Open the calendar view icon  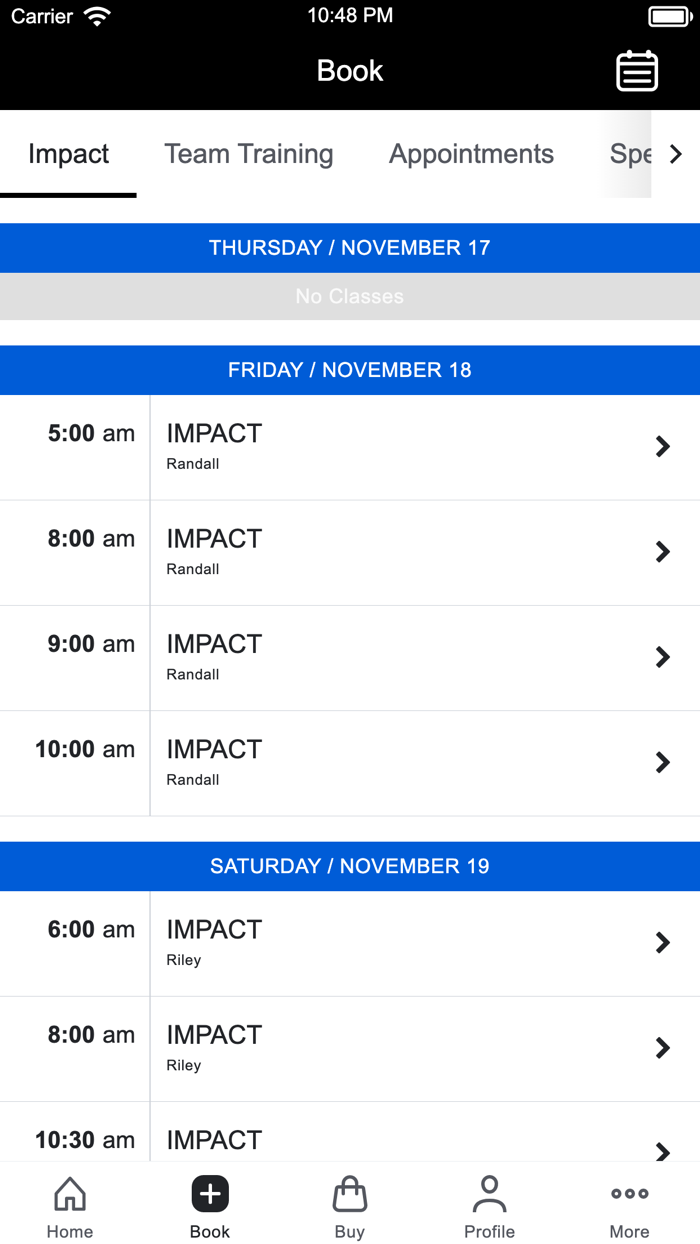pyautogui.click(x=637, y=71)
